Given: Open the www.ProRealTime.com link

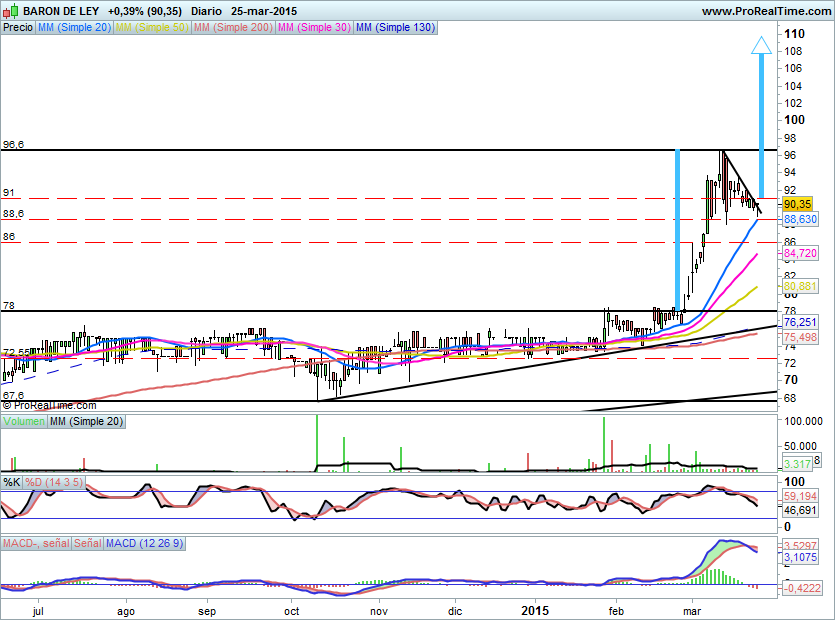Looking at the screenshot, I should point(765,11).
